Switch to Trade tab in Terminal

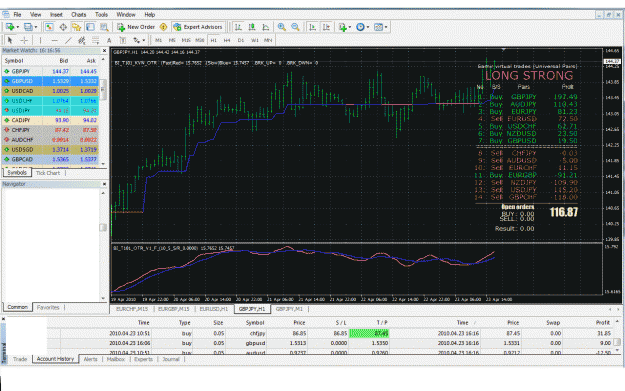pyautogui.click(x=20, y=359)
